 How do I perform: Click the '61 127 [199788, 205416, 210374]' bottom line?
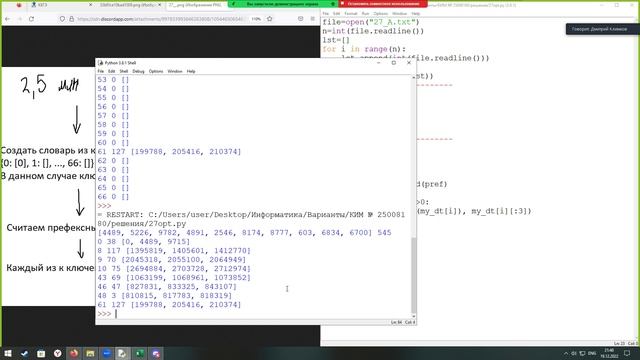169,304
